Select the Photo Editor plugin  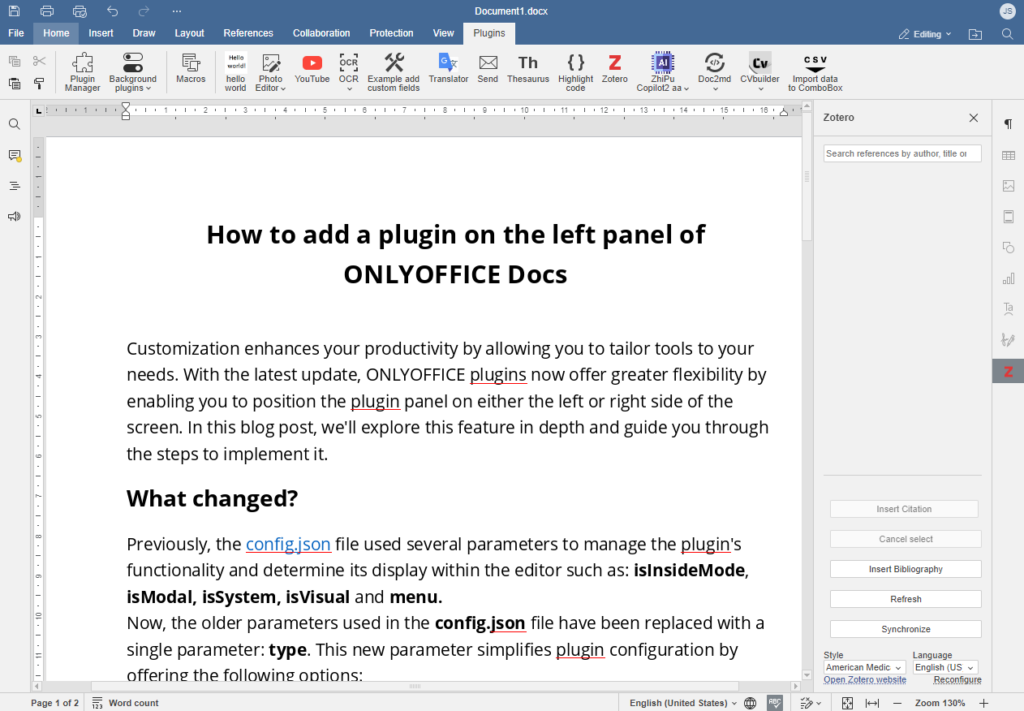270,71
